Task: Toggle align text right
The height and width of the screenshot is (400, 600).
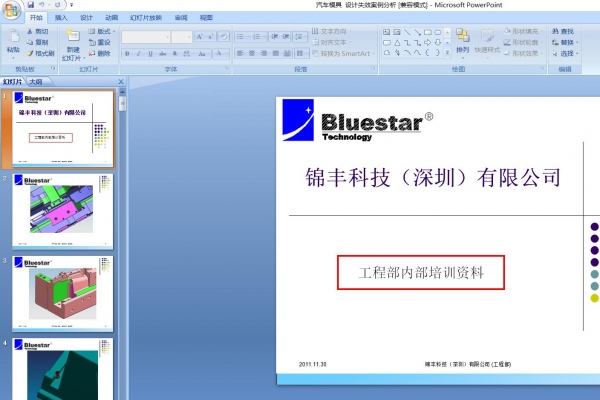Action: [x=264, y=54]
